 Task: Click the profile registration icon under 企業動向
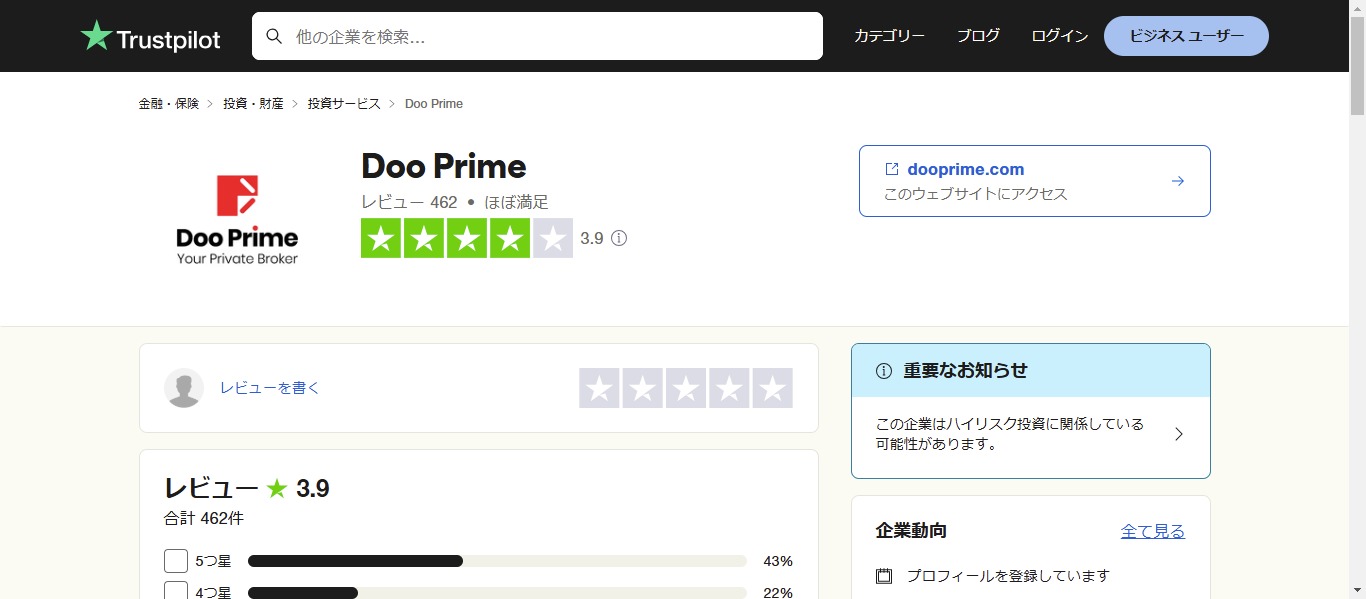coord(884,575)
